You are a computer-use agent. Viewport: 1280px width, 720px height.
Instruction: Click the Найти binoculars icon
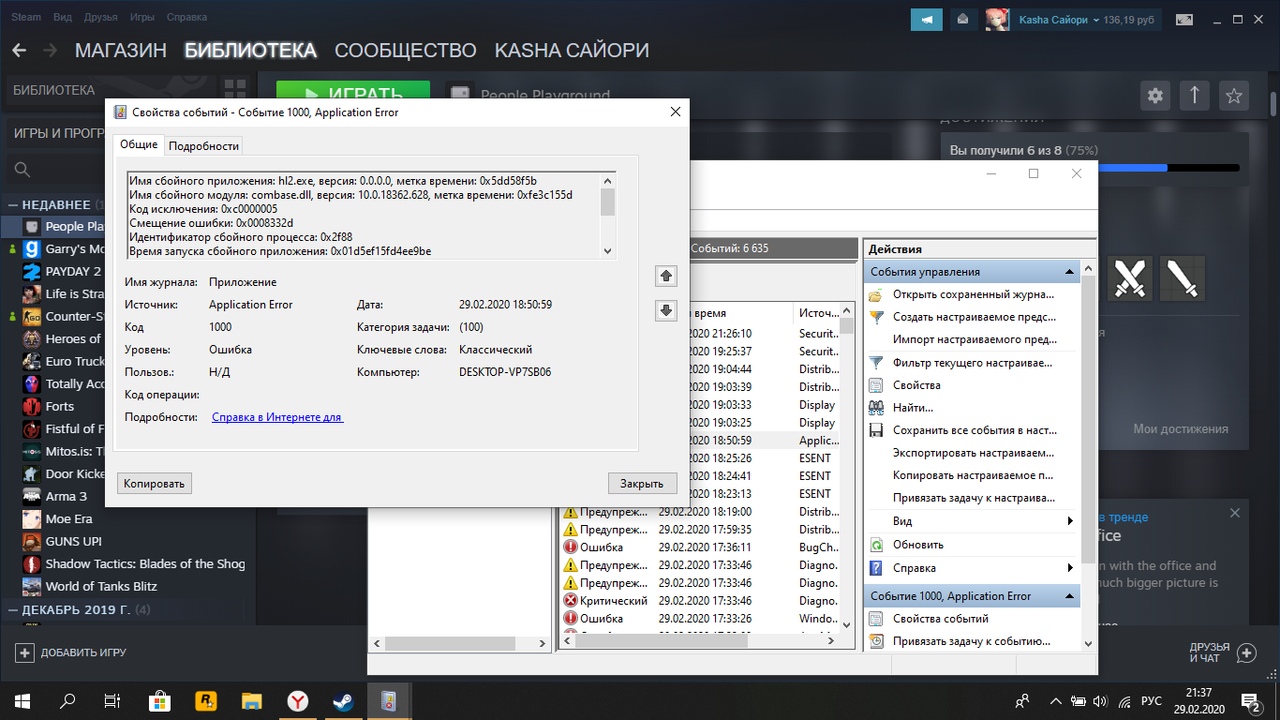tap(876, 407)
